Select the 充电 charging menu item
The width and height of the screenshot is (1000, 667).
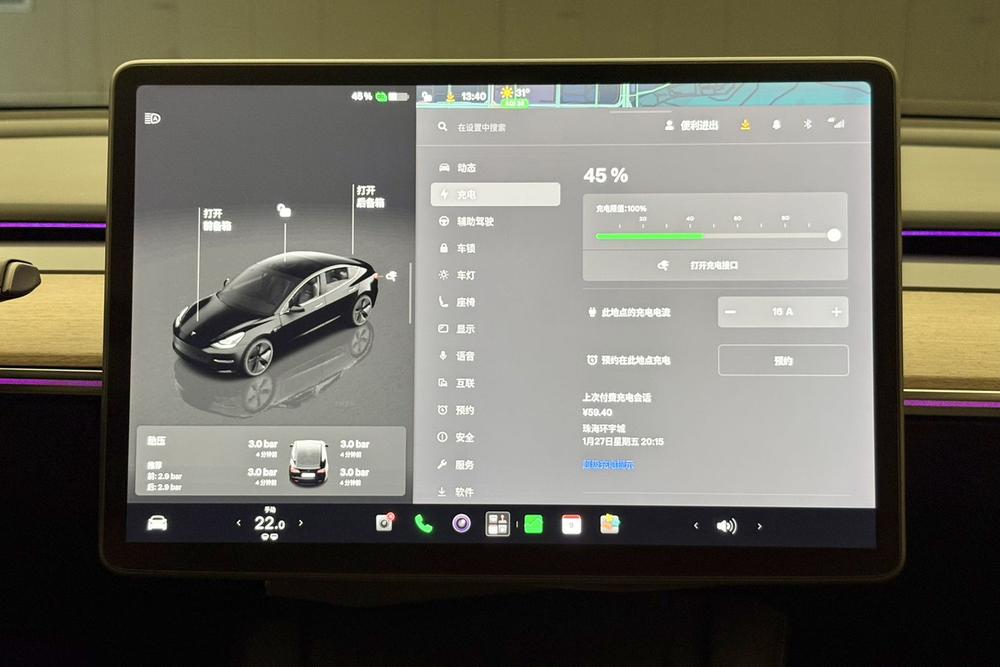click(496, 194)
